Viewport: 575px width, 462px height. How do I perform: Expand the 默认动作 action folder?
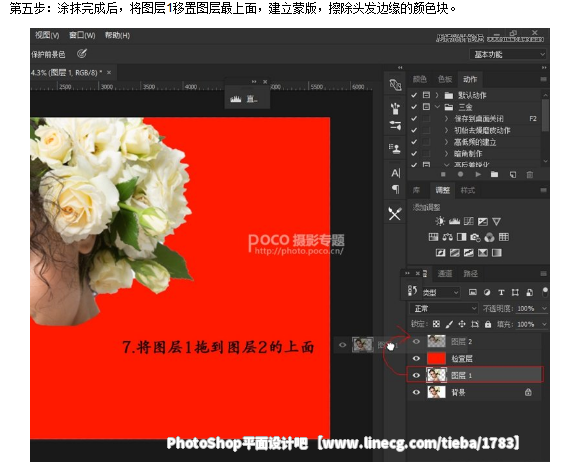(437, 95)
